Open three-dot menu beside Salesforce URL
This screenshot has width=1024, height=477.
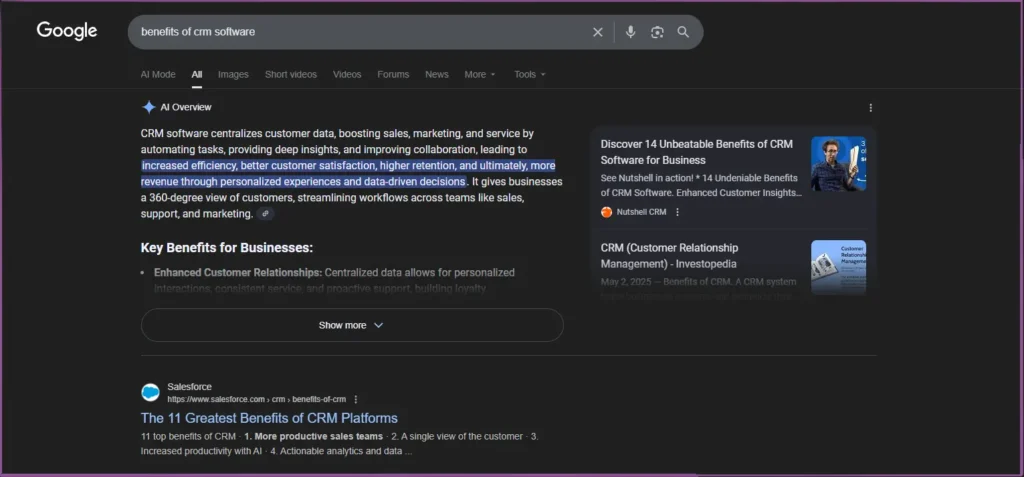pos(356,399)
